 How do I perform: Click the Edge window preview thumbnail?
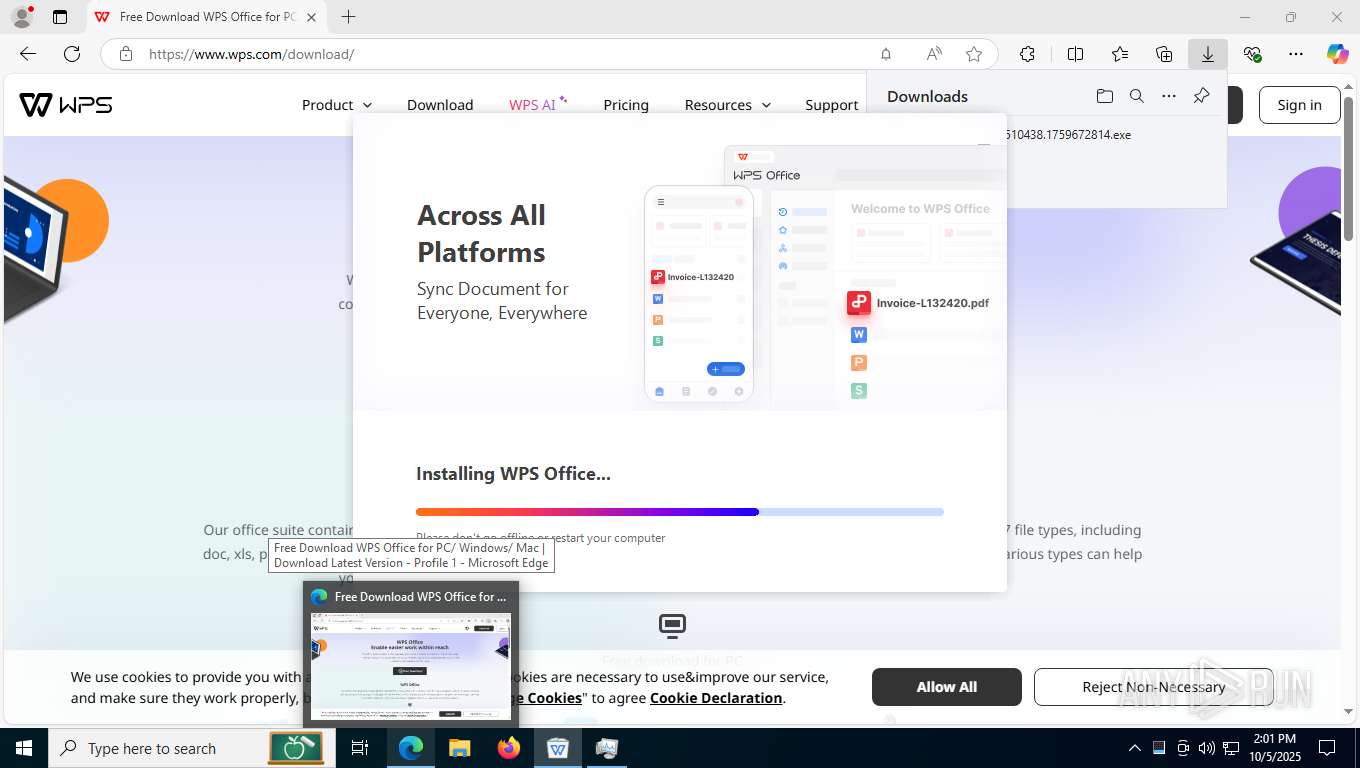click(x=411, y=665)
